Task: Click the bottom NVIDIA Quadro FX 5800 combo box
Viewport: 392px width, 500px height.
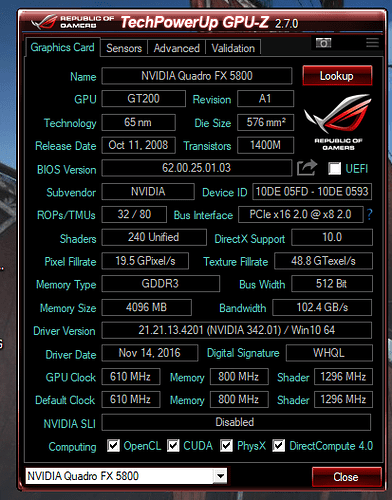Action: [126, 476]
